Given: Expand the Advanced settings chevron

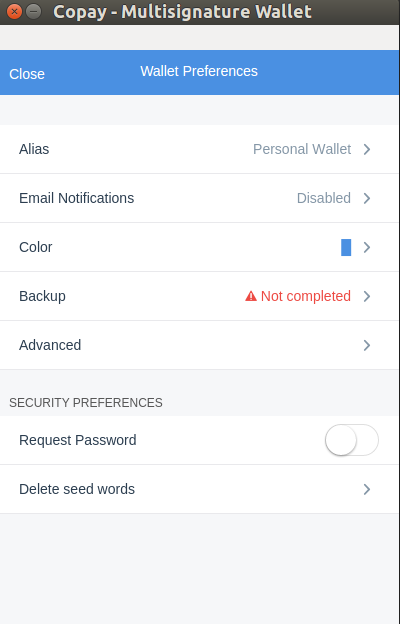Looking at the screenshot, I should 367,345.
